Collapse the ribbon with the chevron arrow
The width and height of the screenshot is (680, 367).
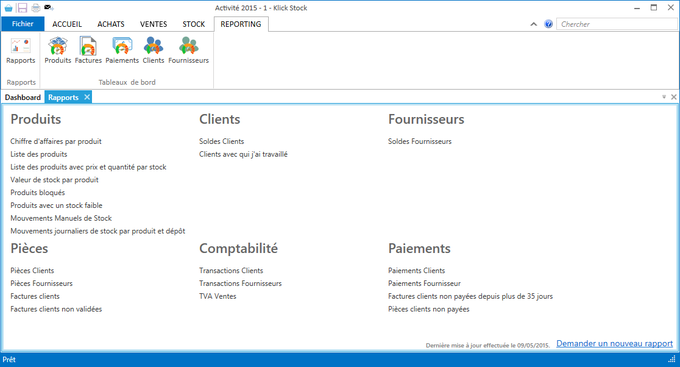coord(534,24)
